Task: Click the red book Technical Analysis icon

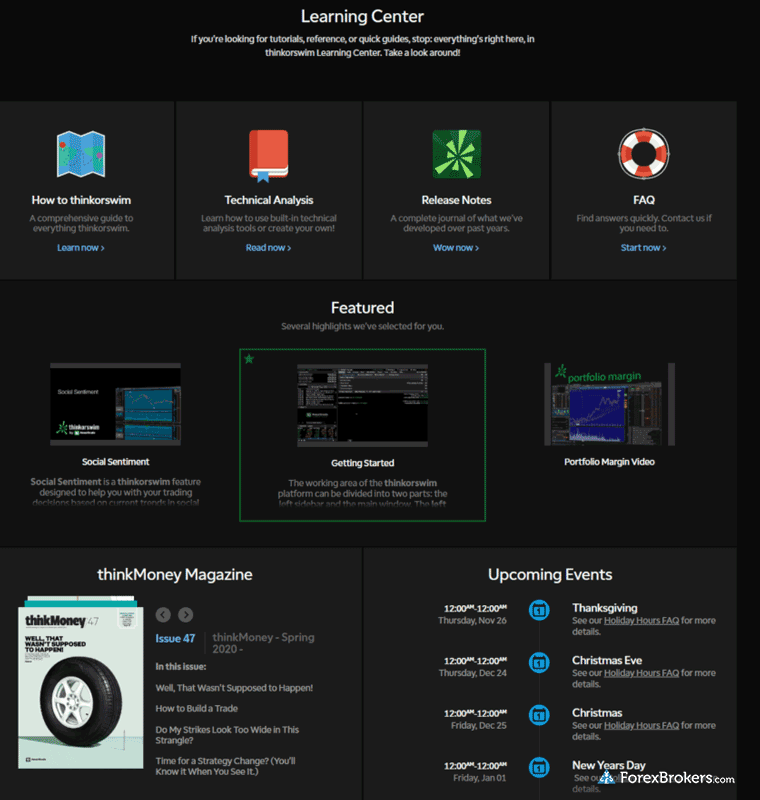Action: pos(268,156)
